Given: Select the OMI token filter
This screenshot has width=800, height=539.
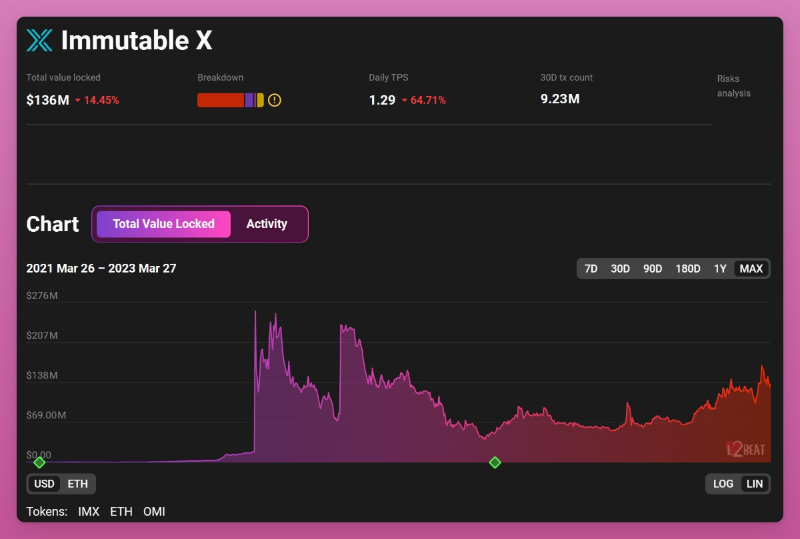Looking at the screenshot, I should point(154,511).
